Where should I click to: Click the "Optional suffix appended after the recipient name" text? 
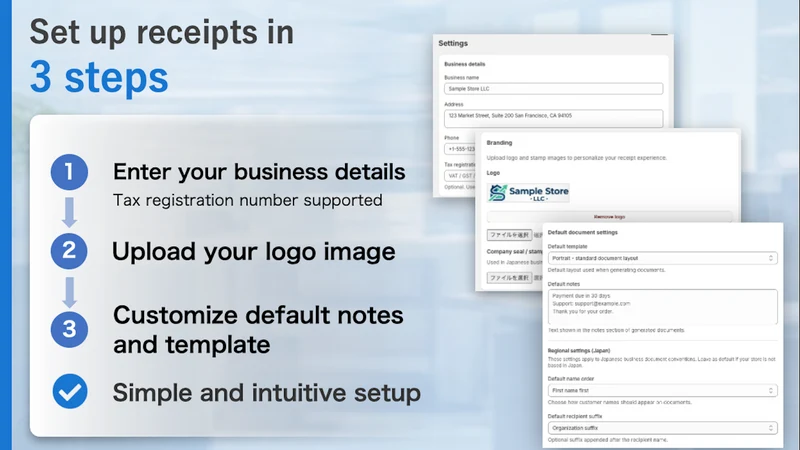[608, 439]
